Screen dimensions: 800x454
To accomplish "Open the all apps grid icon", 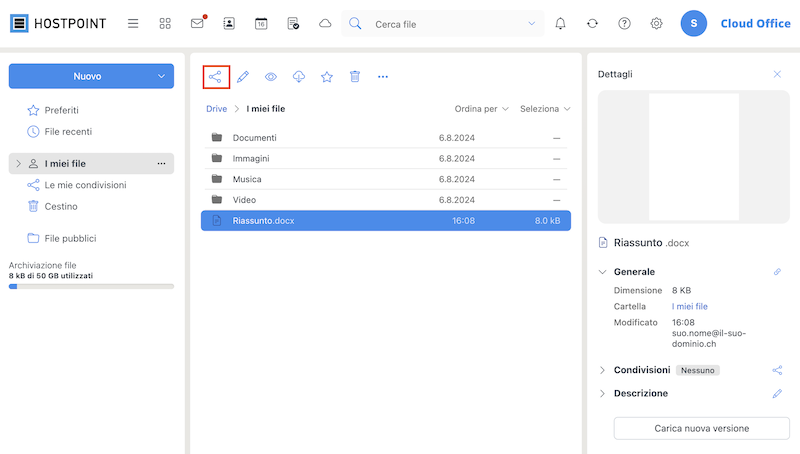I will click(x=165, y=23).
